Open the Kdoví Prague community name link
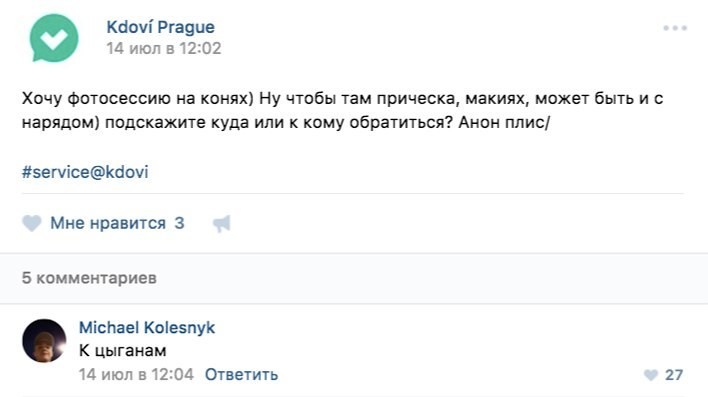 [160, 27]
